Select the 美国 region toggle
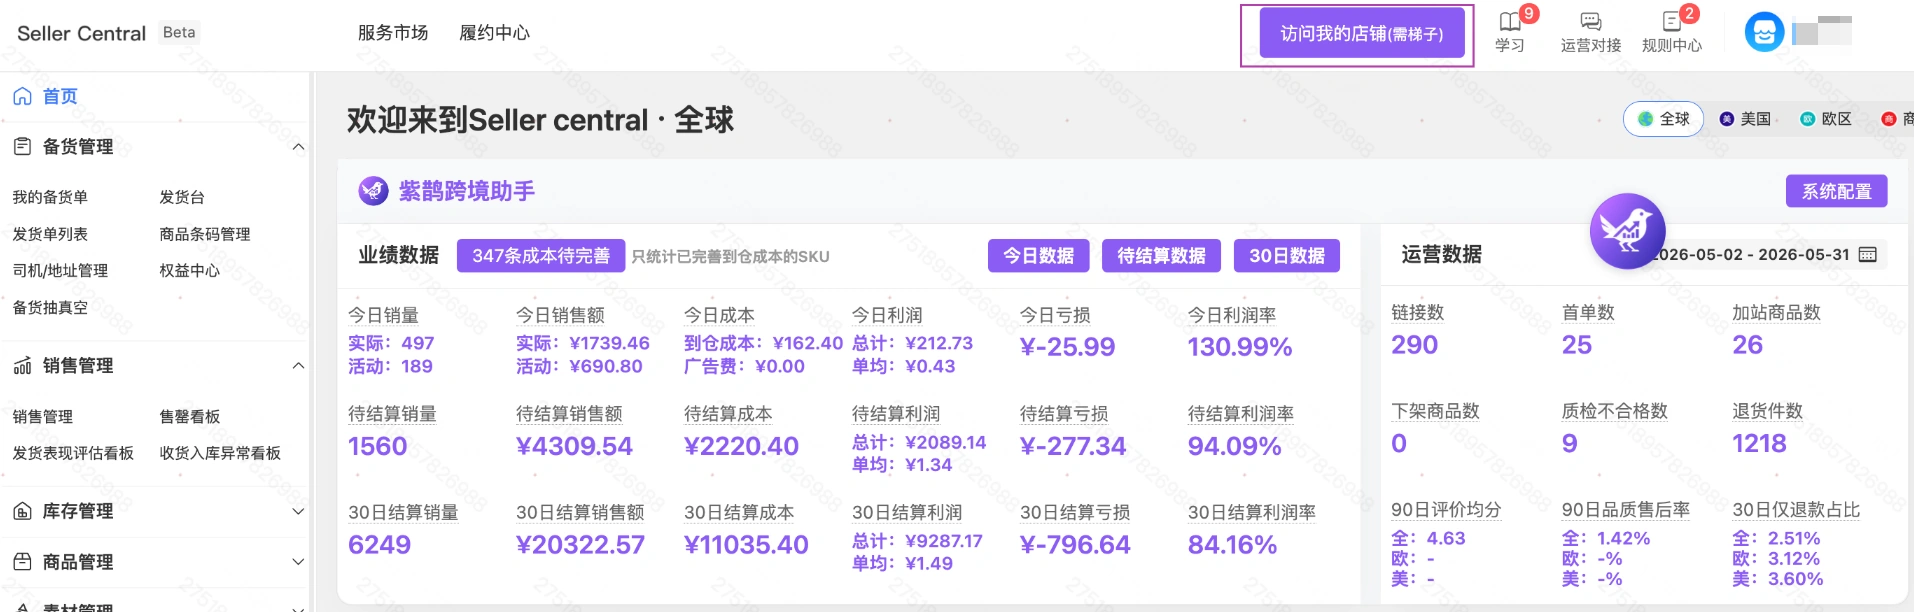Image resolution: width=1914 pixels, height=612 pixels. click(x=1745, y=119)
